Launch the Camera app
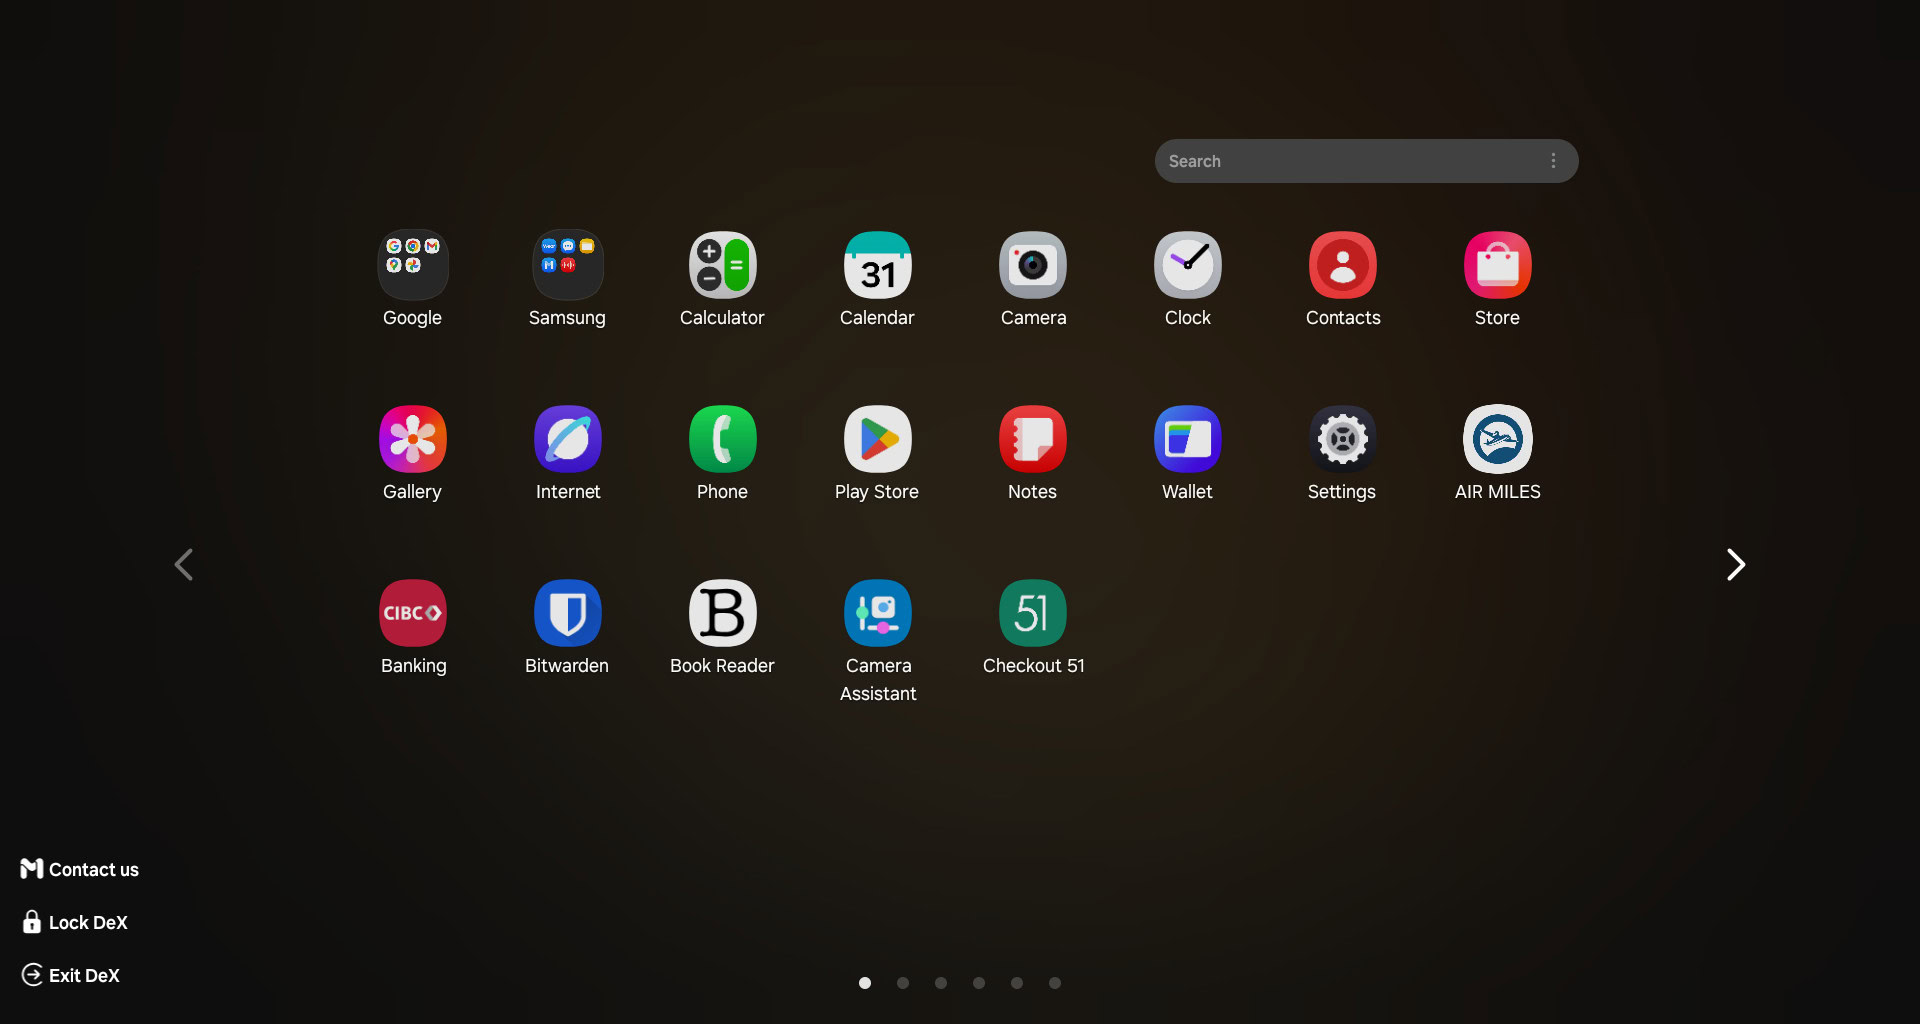The image size is (1920, 1024). (x=1033, y=265)
